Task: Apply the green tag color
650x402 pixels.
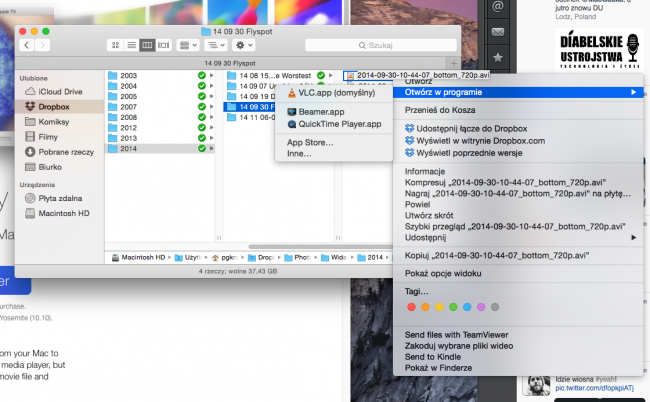Action: point(453,307)
